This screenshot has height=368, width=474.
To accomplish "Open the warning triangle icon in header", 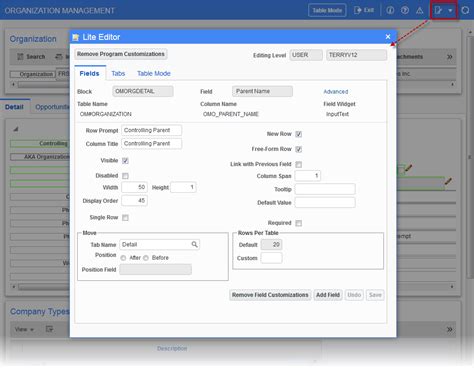I will [420, 11].
